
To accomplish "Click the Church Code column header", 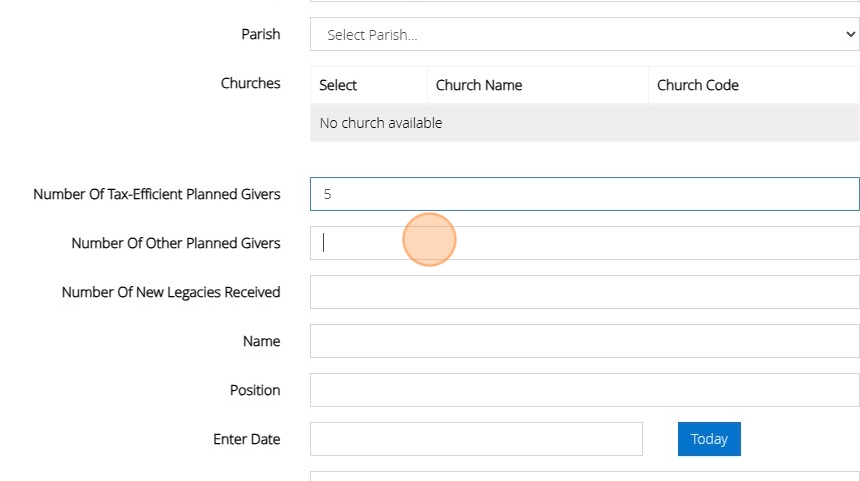I will (697, 85).
